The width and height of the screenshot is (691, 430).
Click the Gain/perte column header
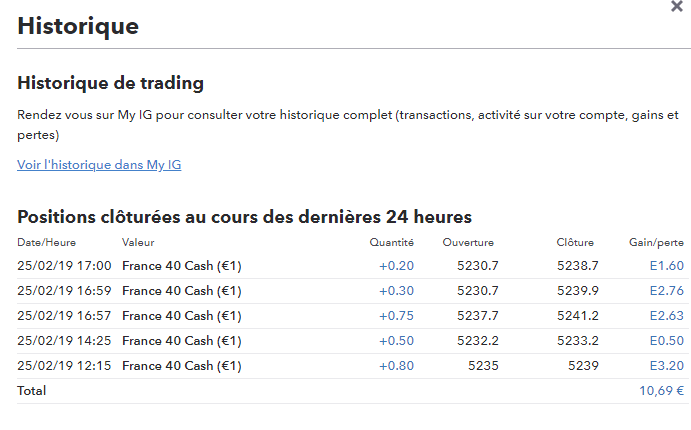click(x=656, y=242)
